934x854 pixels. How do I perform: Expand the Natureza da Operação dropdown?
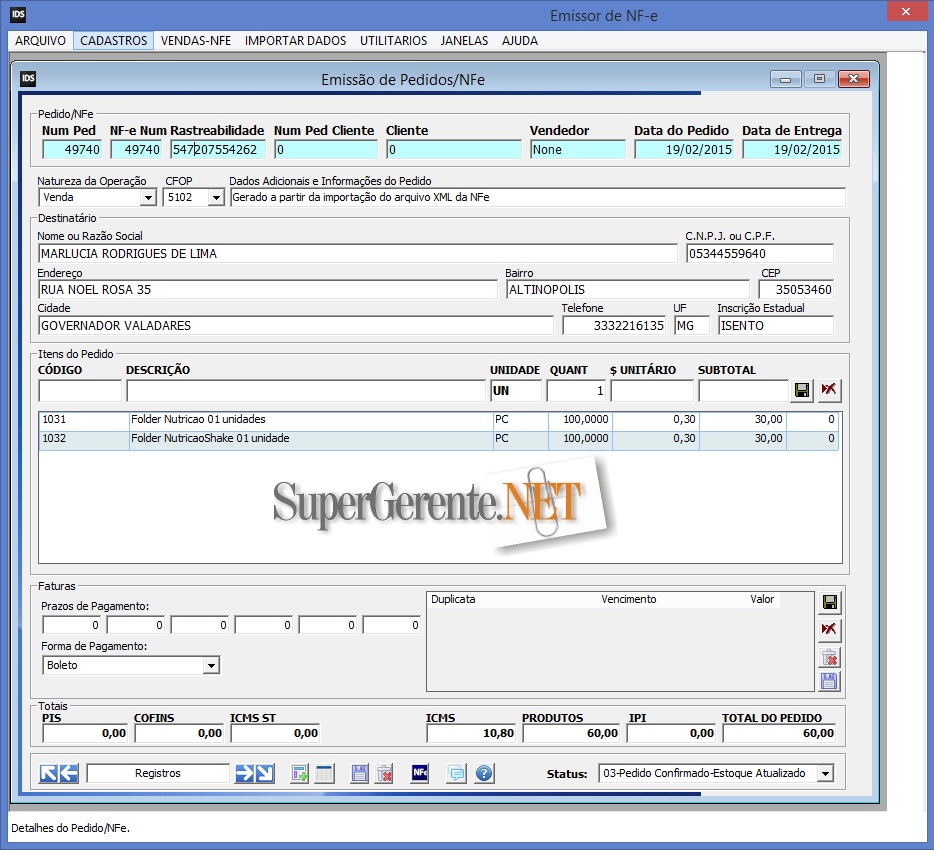pos(148,197)
